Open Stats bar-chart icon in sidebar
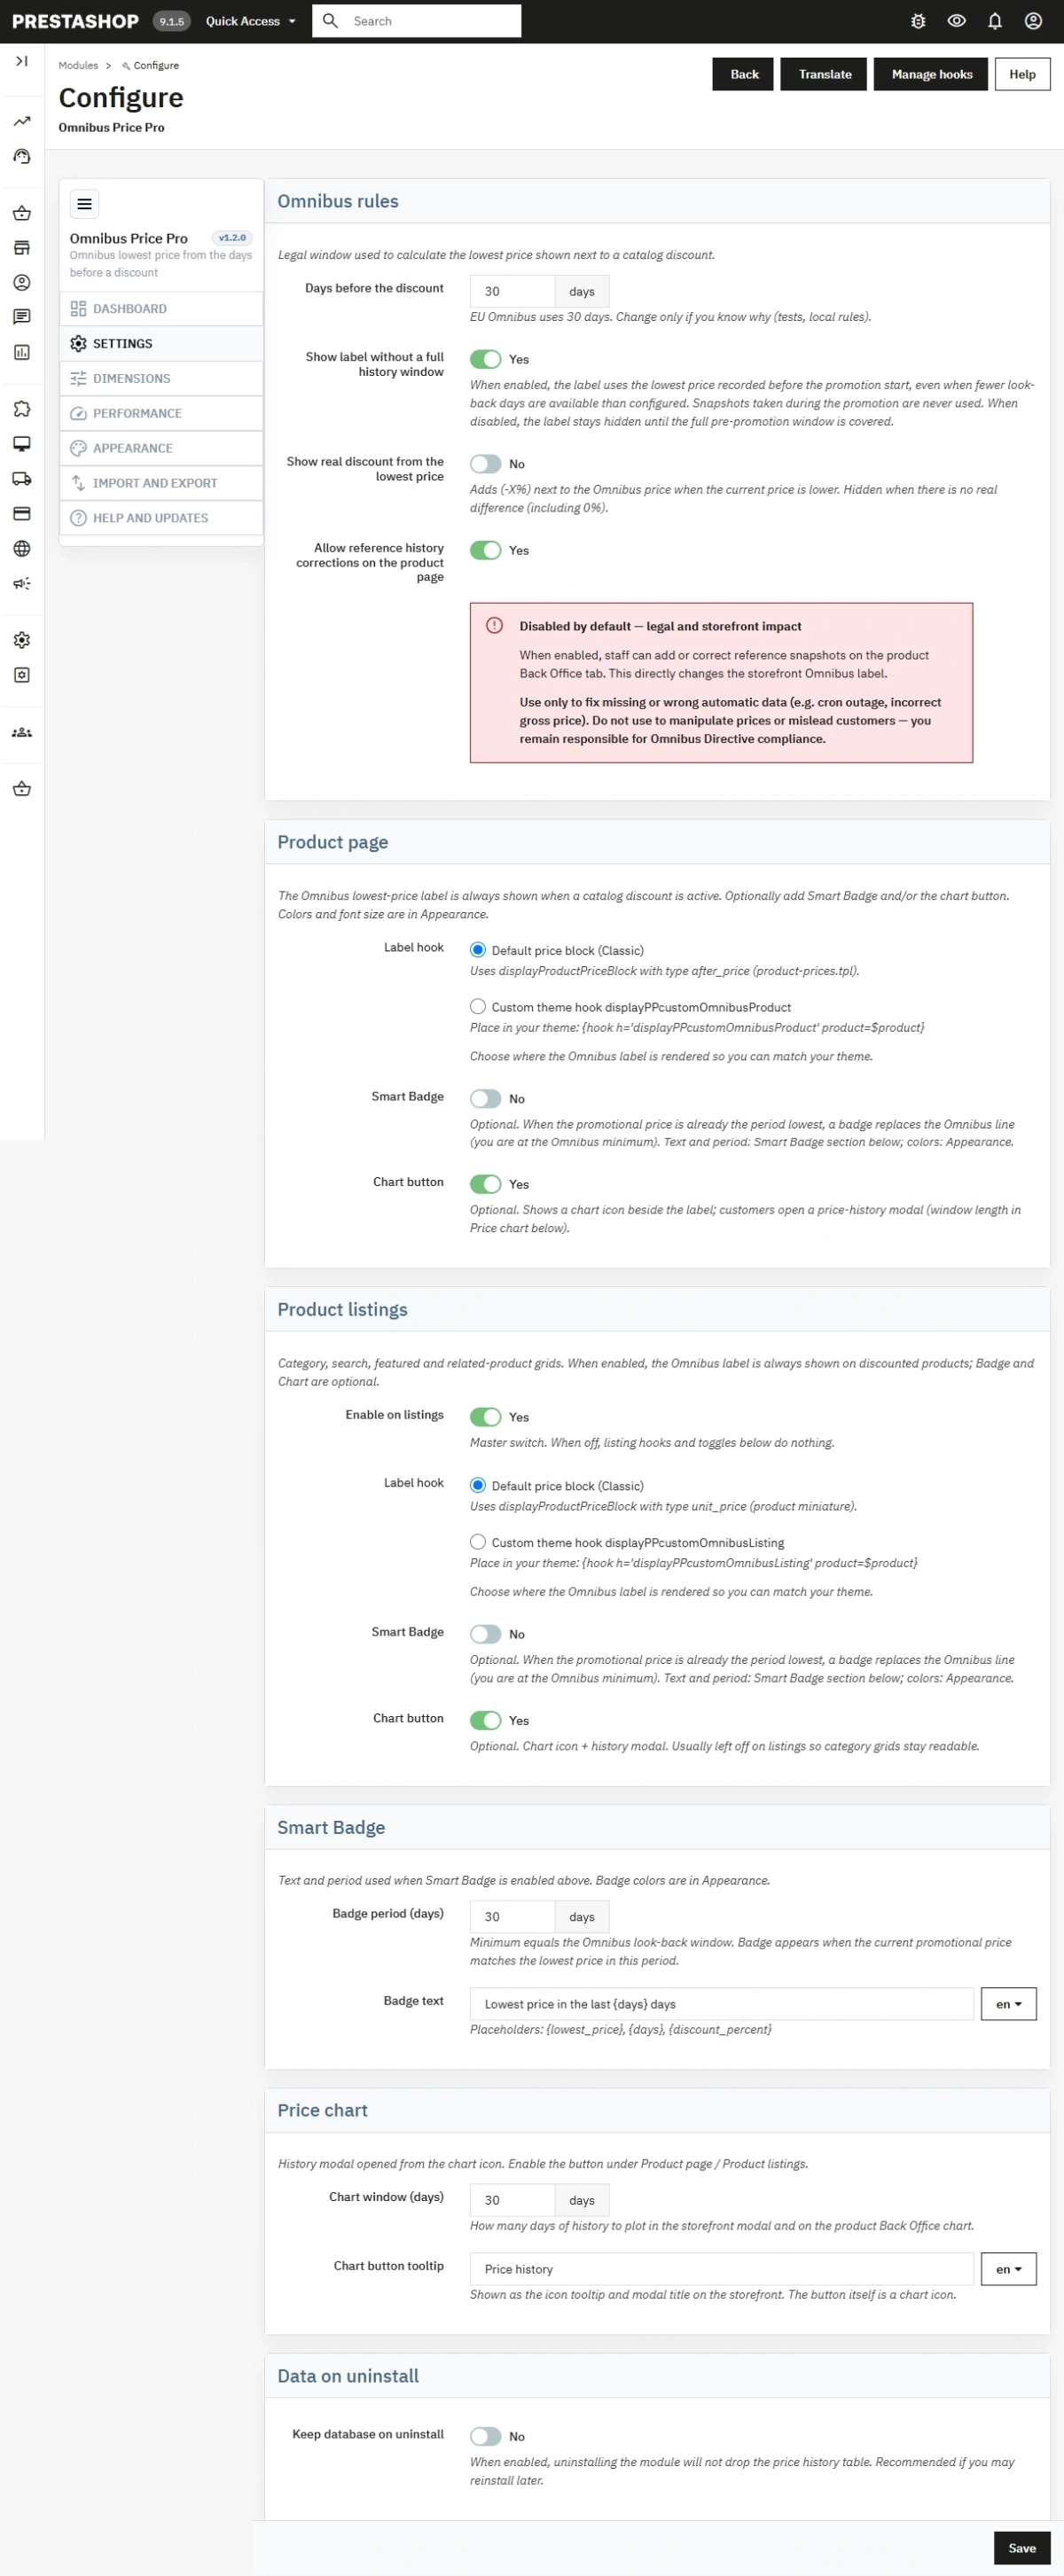 21,352
